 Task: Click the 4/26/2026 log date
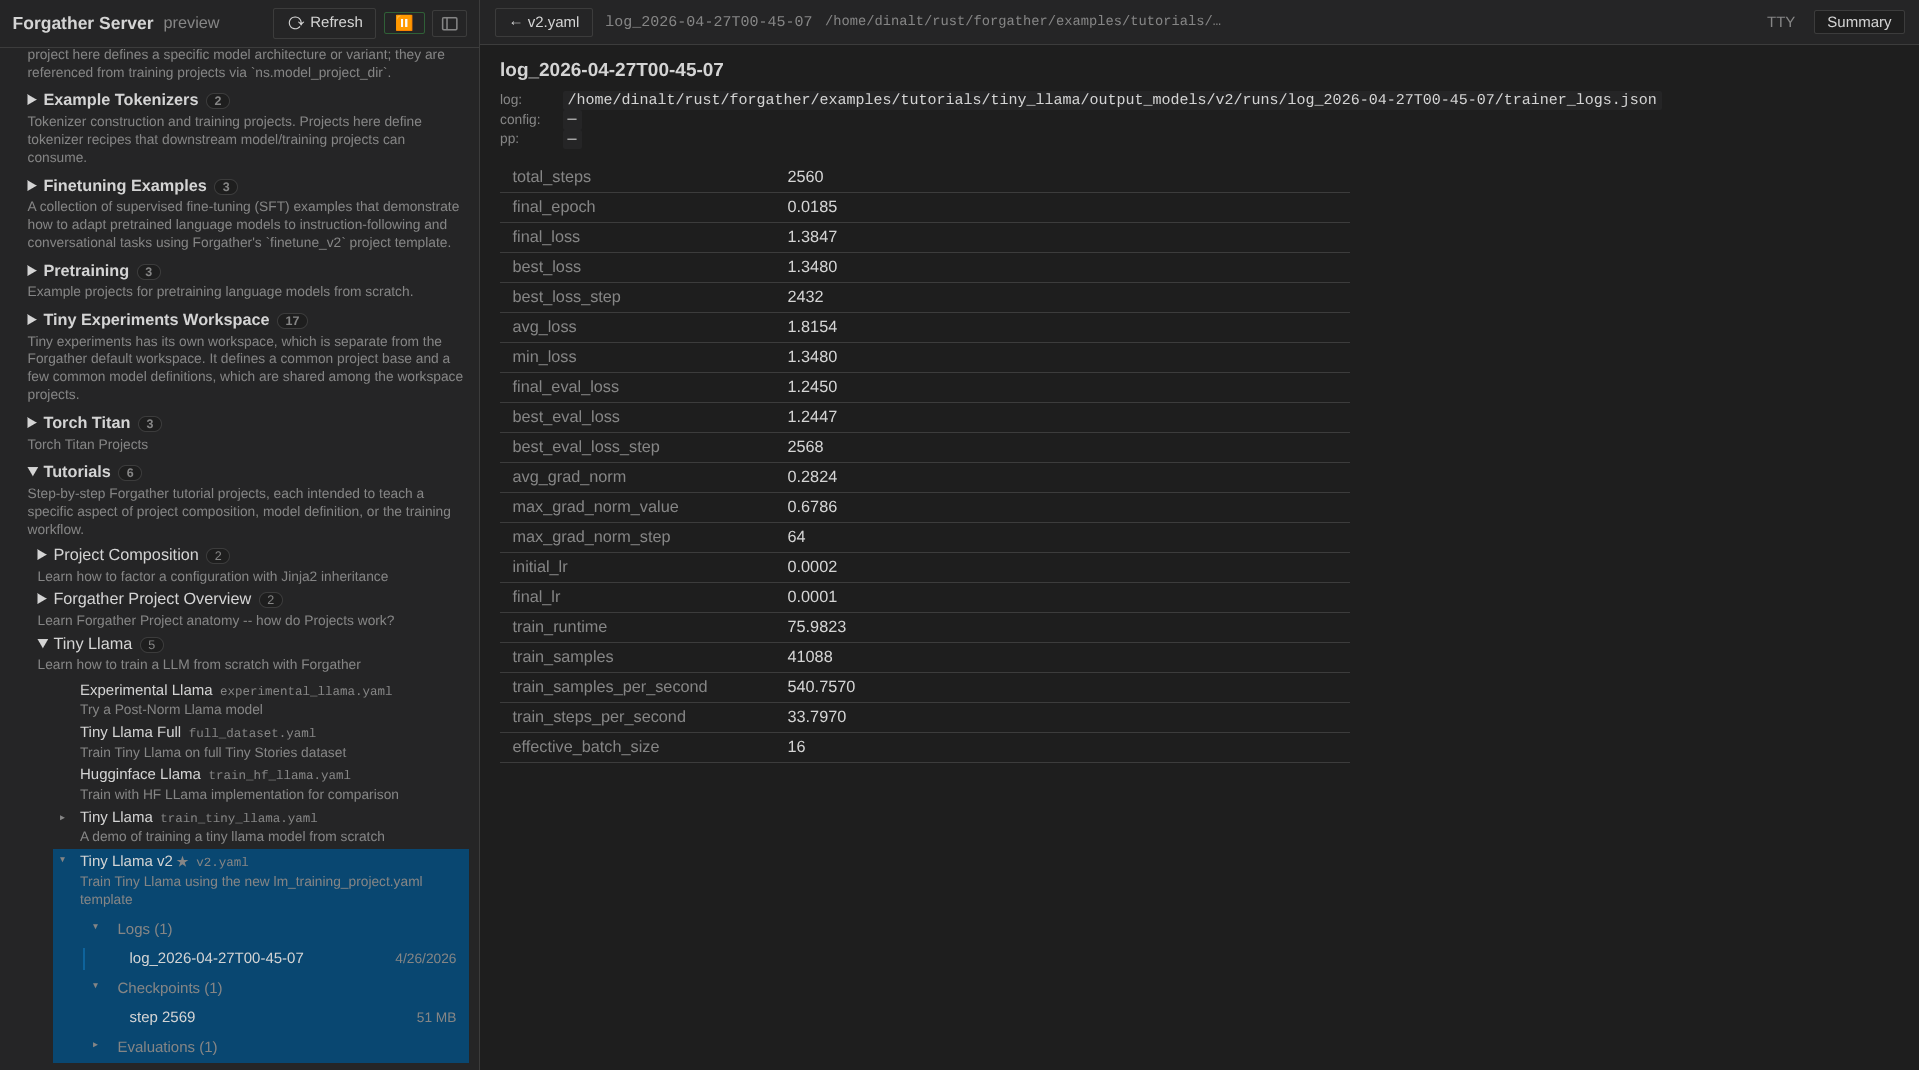425,958
